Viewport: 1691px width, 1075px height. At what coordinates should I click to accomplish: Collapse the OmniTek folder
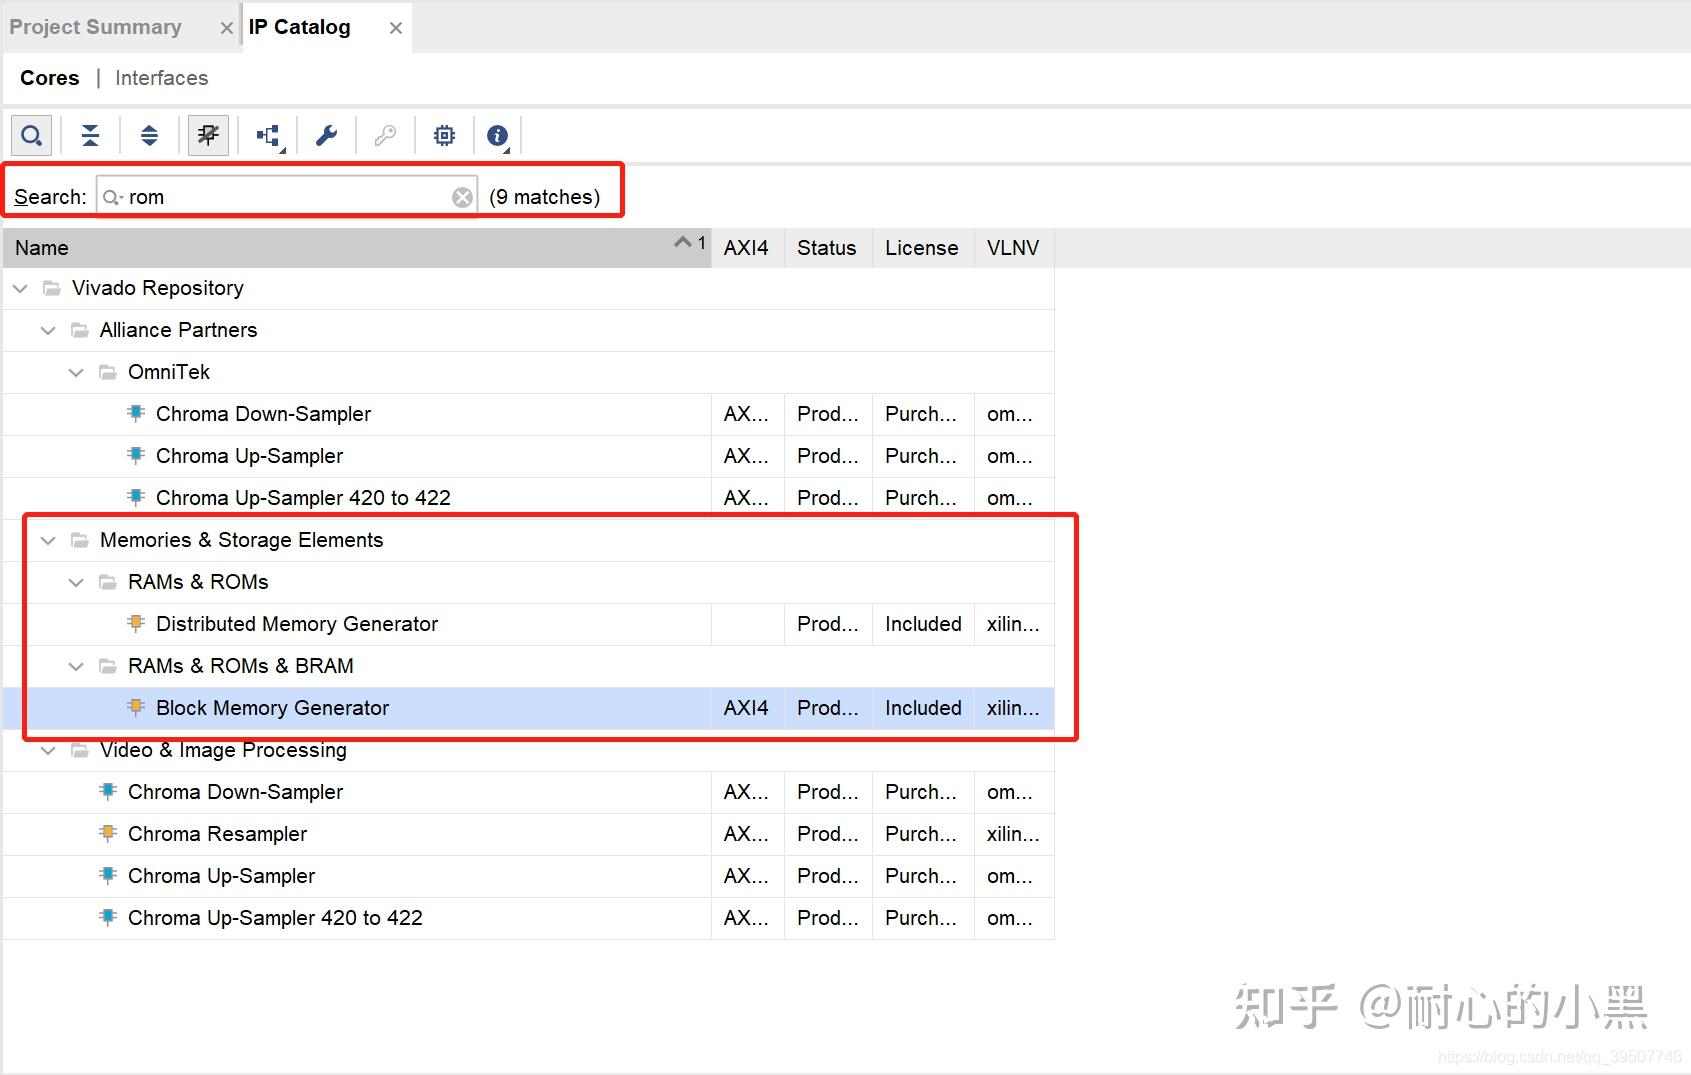pyautogui.click(x=76, y=372)
